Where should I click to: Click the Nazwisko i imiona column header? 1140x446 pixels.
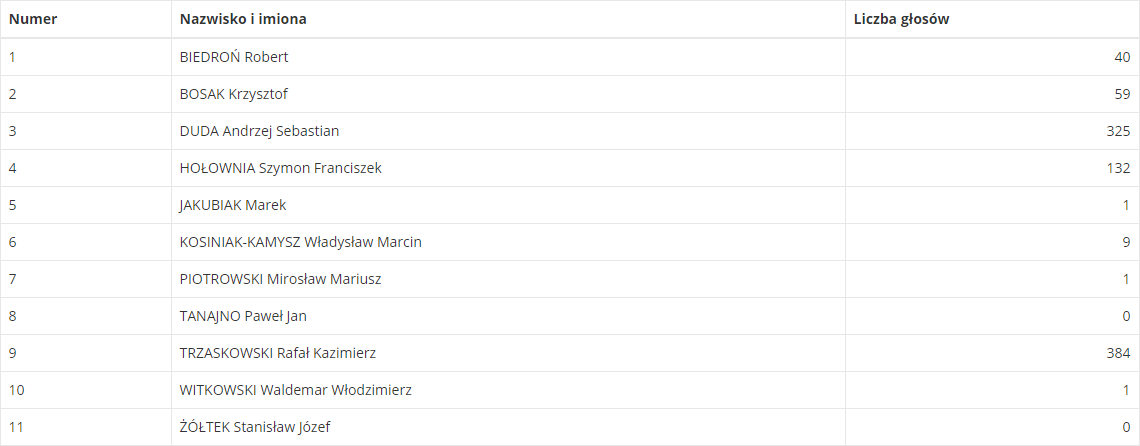tap(243, 19)
